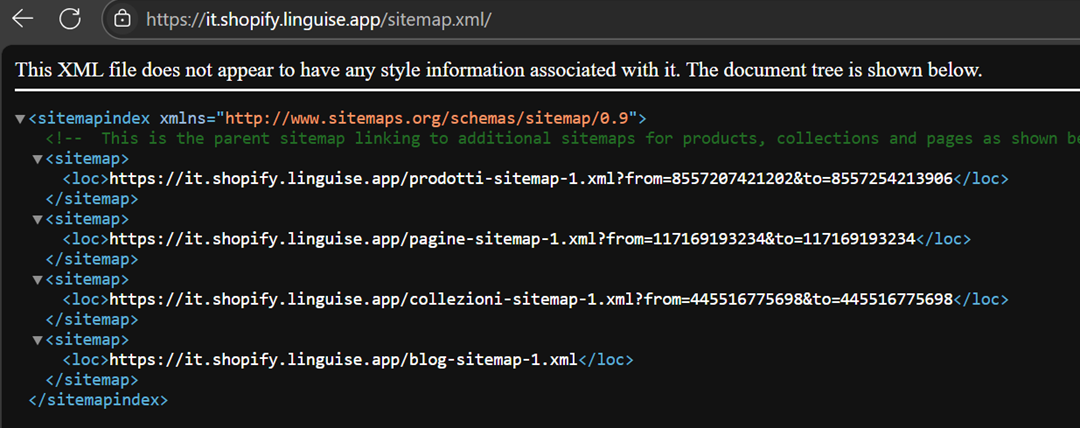Collapse the sitemap node containing collezioni-sitemap-1.xml
Image resolution: width=1080 pixels, height=428 pixels.
pos(37,280)
